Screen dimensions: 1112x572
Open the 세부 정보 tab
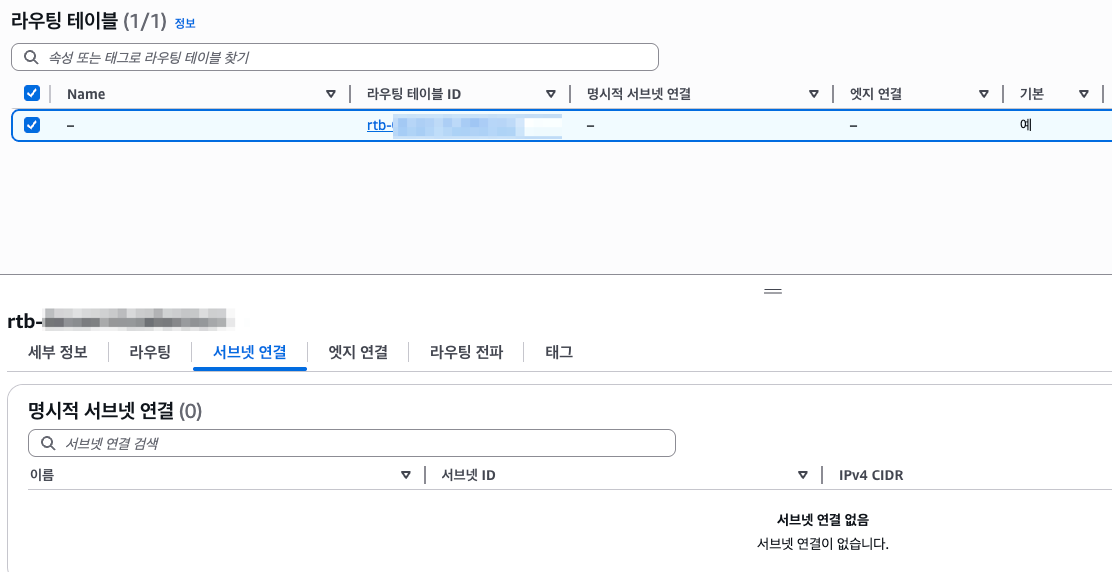click(57, 352)
